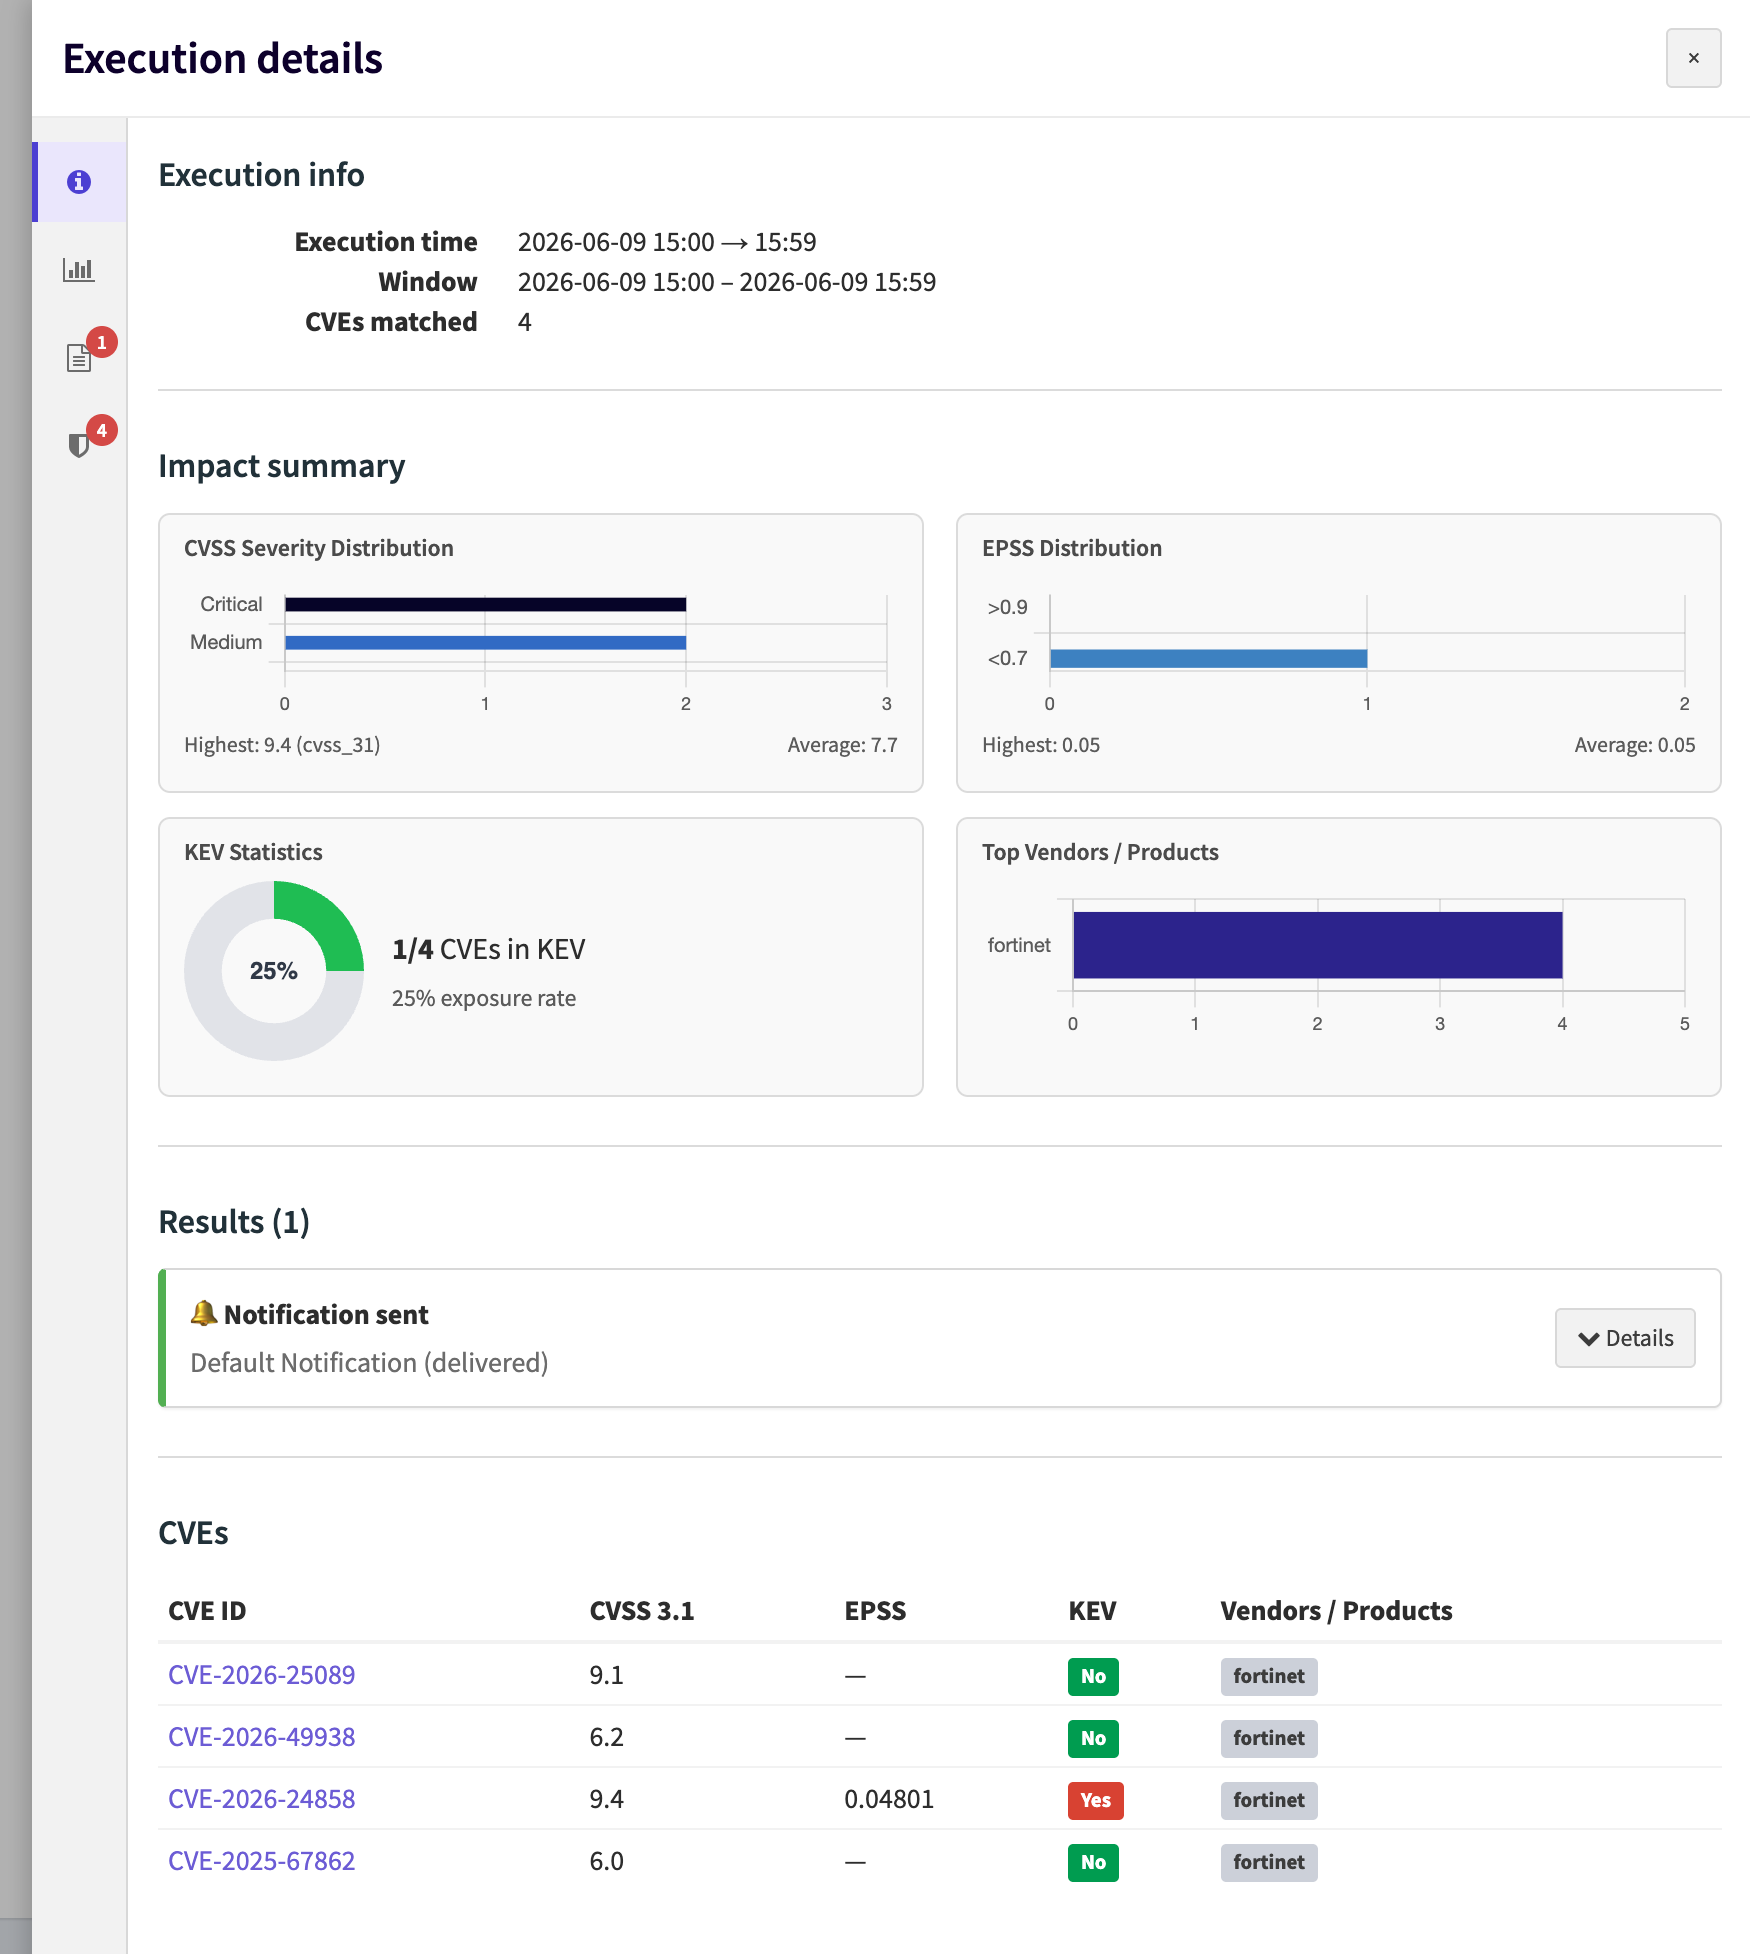
Task: Click the fortinet tag in CVE-2026-25089 row
Action: tap(1268, 1676)
